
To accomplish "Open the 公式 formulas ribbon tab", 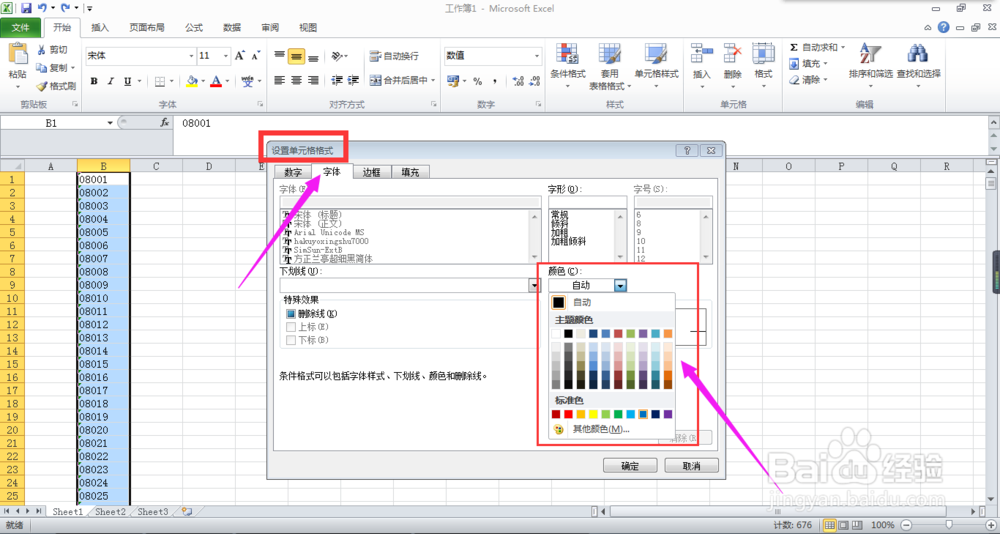I will [x=193, y=27].
